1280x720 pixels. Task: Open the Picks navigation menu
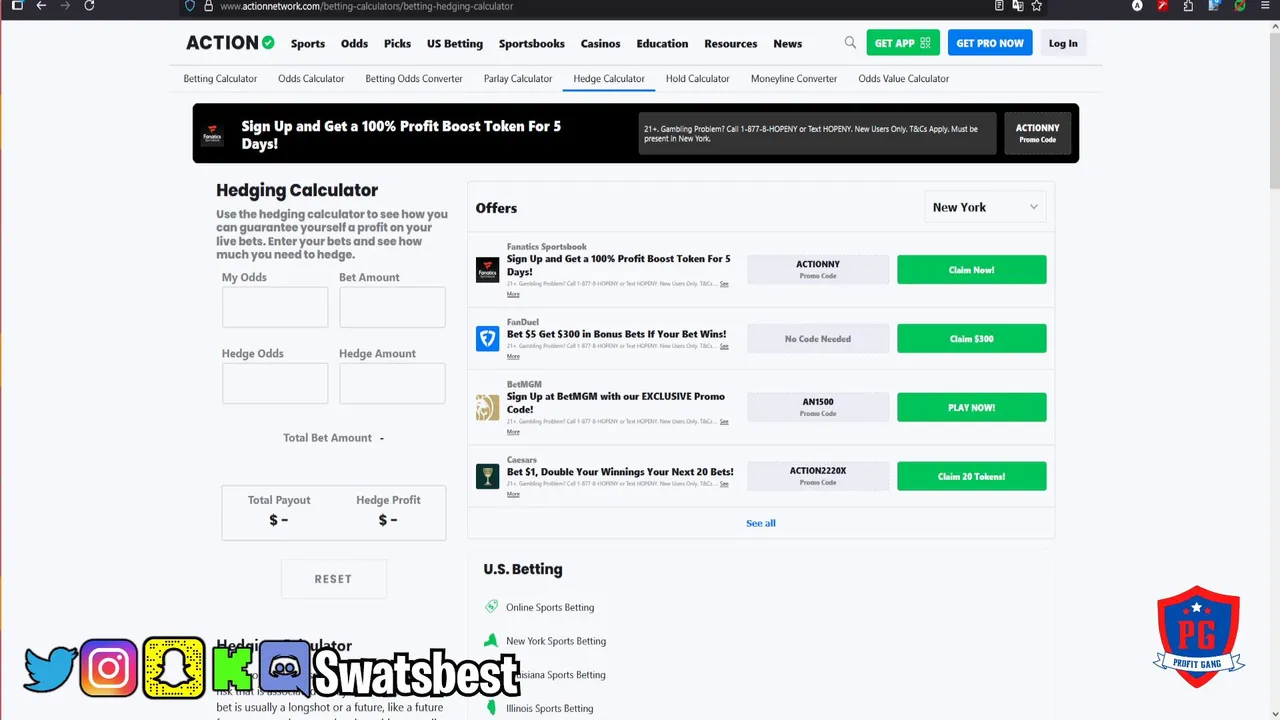click(x=397, y=44)
